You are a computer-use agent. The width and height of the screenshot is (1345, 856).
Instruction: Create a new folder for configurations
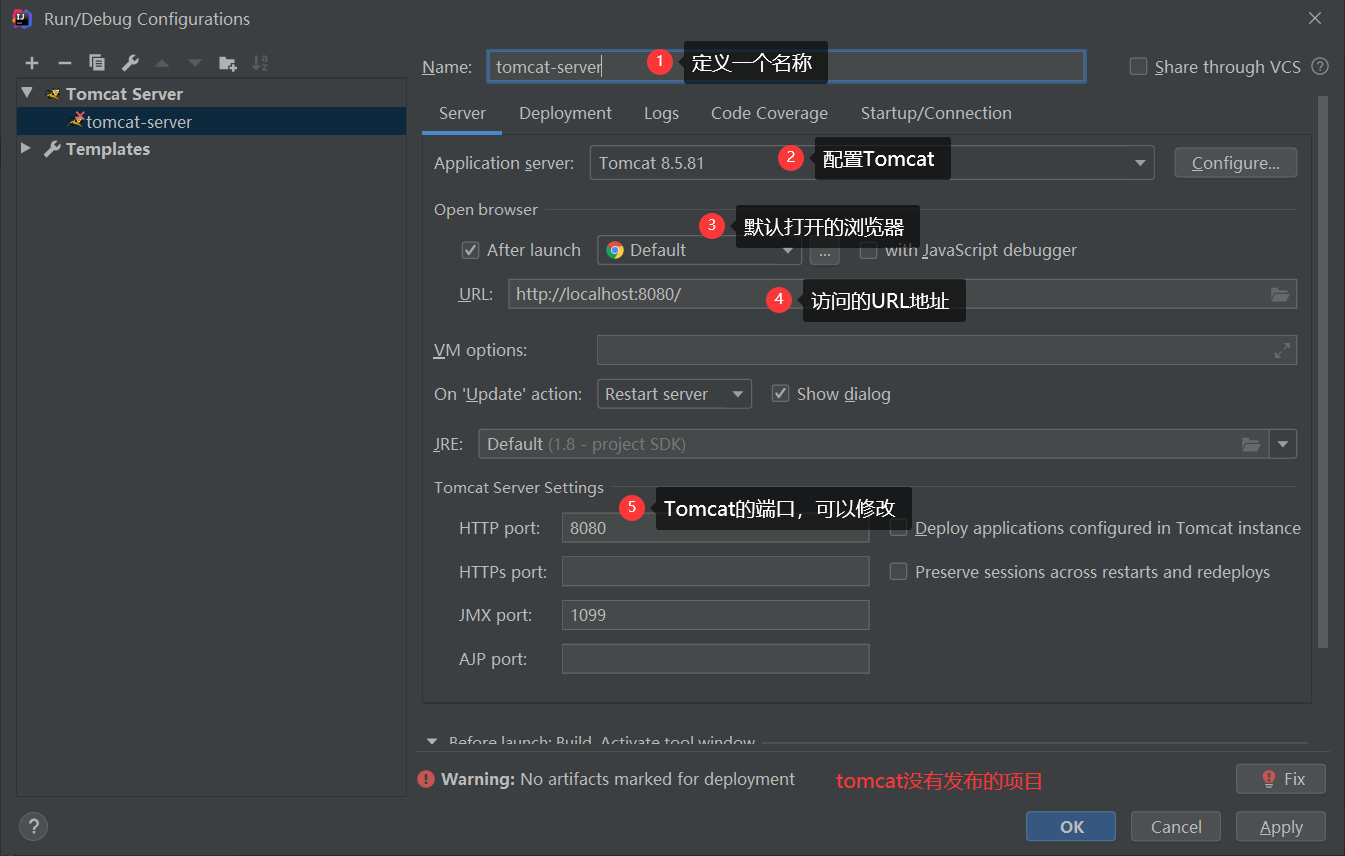pos(228,63)
